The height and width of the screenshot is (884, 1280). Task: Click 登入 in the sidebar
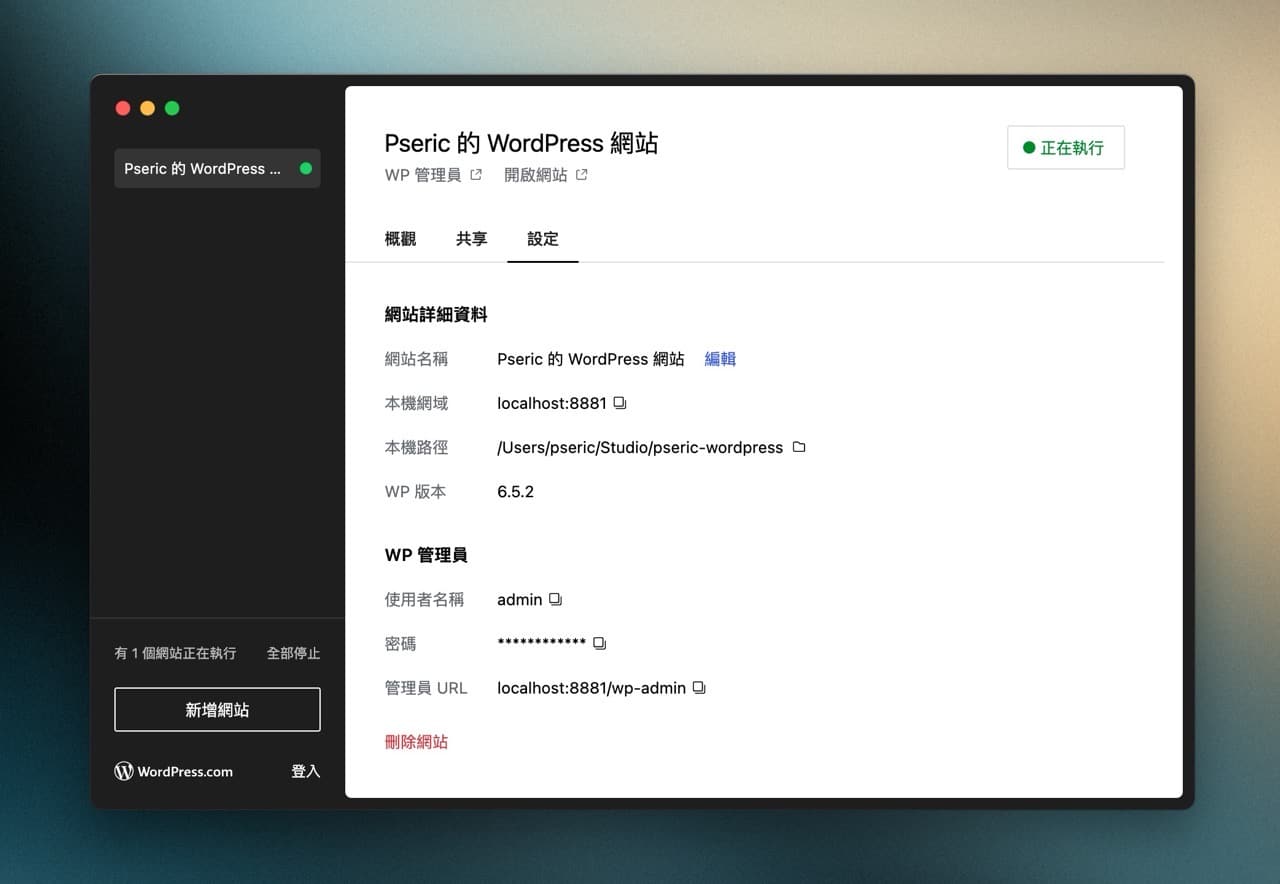click(x=306, y=771)
